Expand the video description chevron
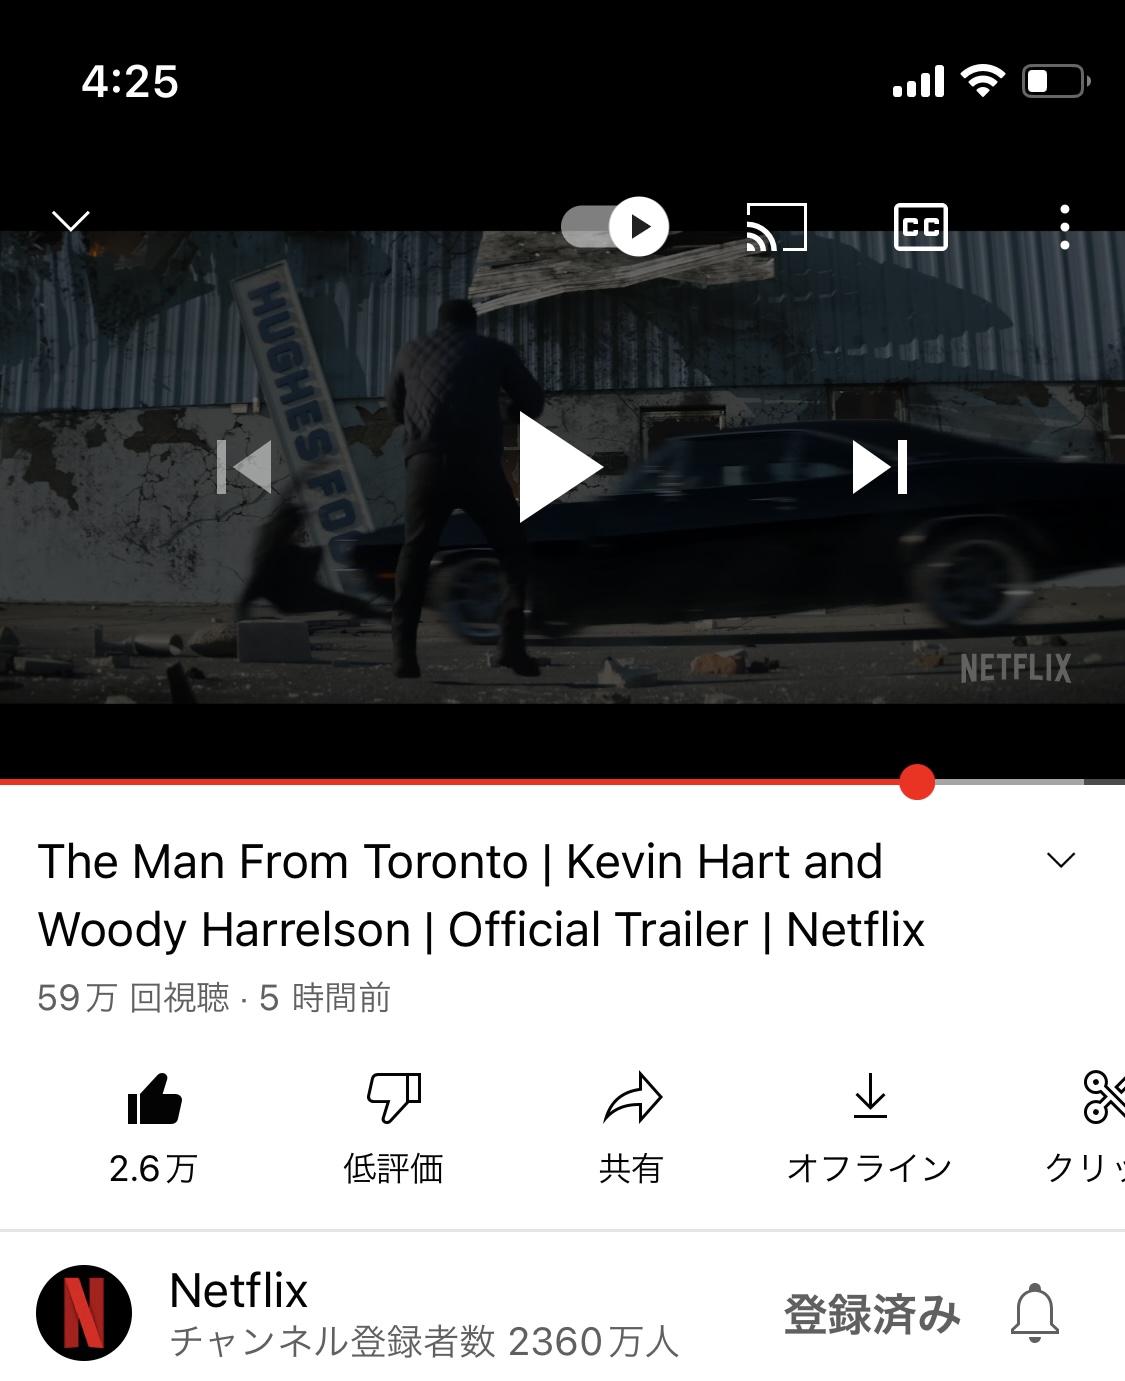The width and height of the screenshot is (1125, 1381). [x=1061, y=860]
